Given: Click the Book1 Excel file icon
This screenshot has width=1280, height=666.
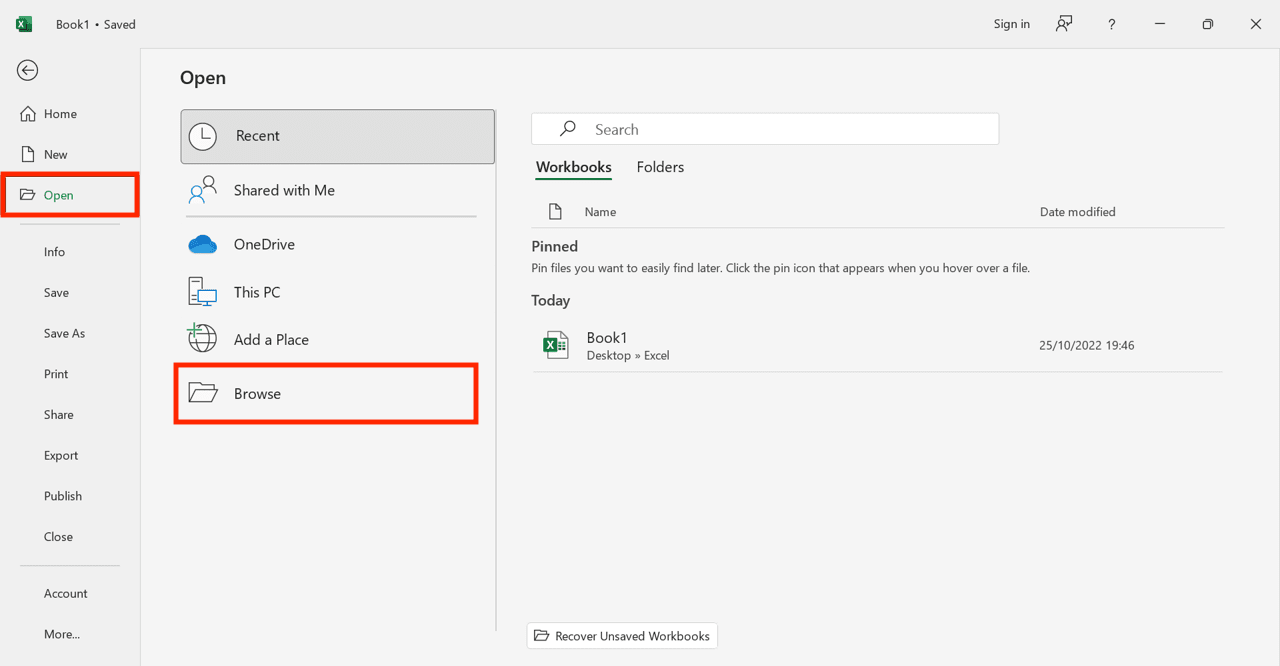Looking at the screenshot, I should coord(556,345).
